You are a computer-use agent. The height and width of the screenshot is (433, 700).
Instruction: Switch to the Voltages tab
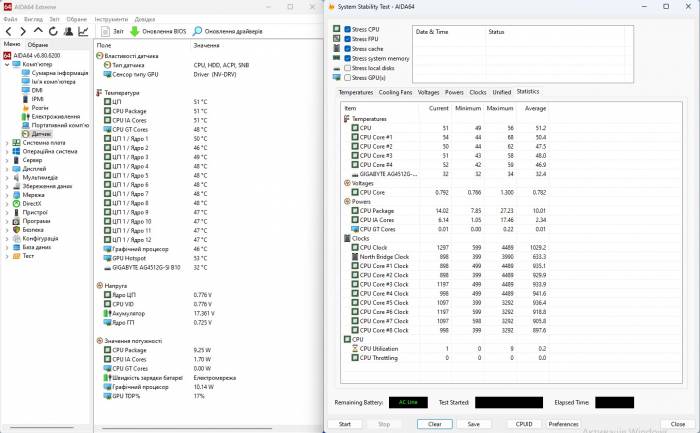(429, 92)
